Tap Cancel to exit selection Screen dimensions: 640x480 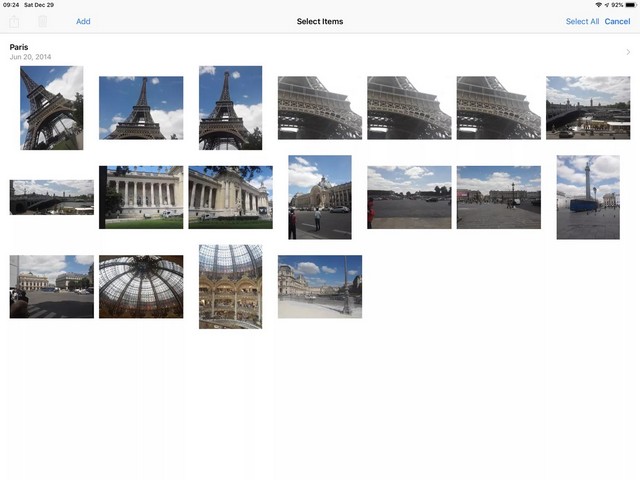click(617, 21)
